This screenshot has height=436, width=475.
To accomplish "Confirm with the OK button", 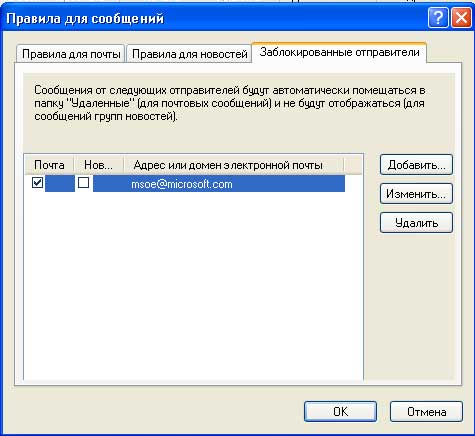I will click(340, 411).
